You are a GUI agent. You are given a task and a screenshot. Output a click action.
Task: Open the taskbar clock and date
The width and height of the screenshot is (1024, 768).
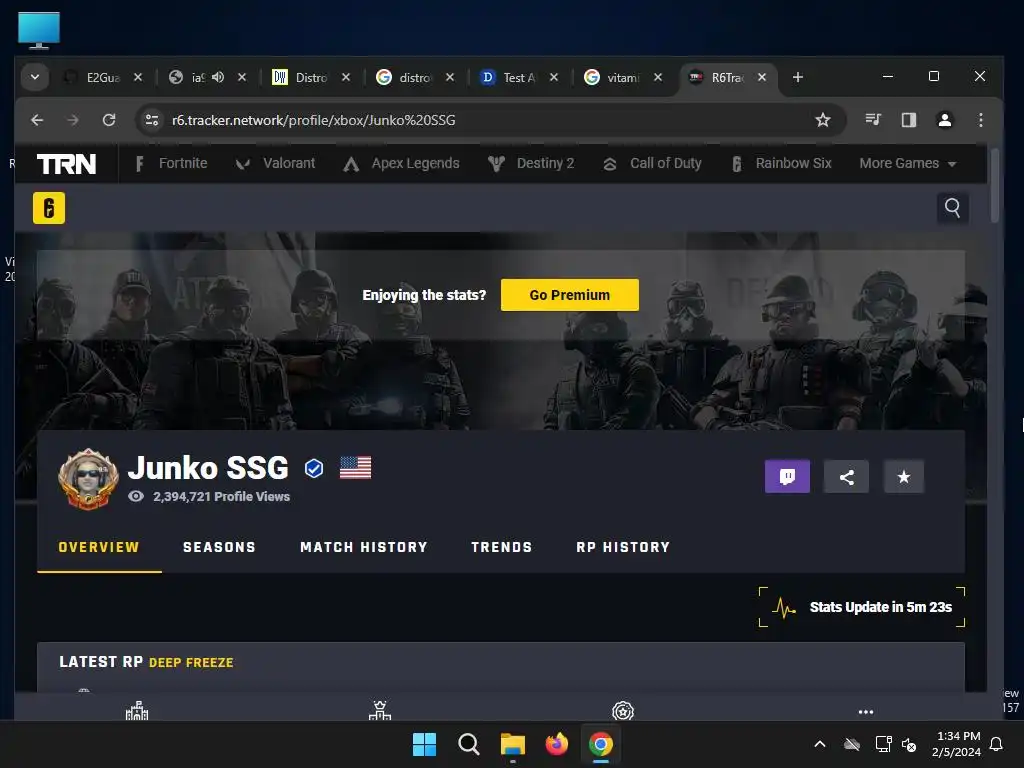click(957, 744)
